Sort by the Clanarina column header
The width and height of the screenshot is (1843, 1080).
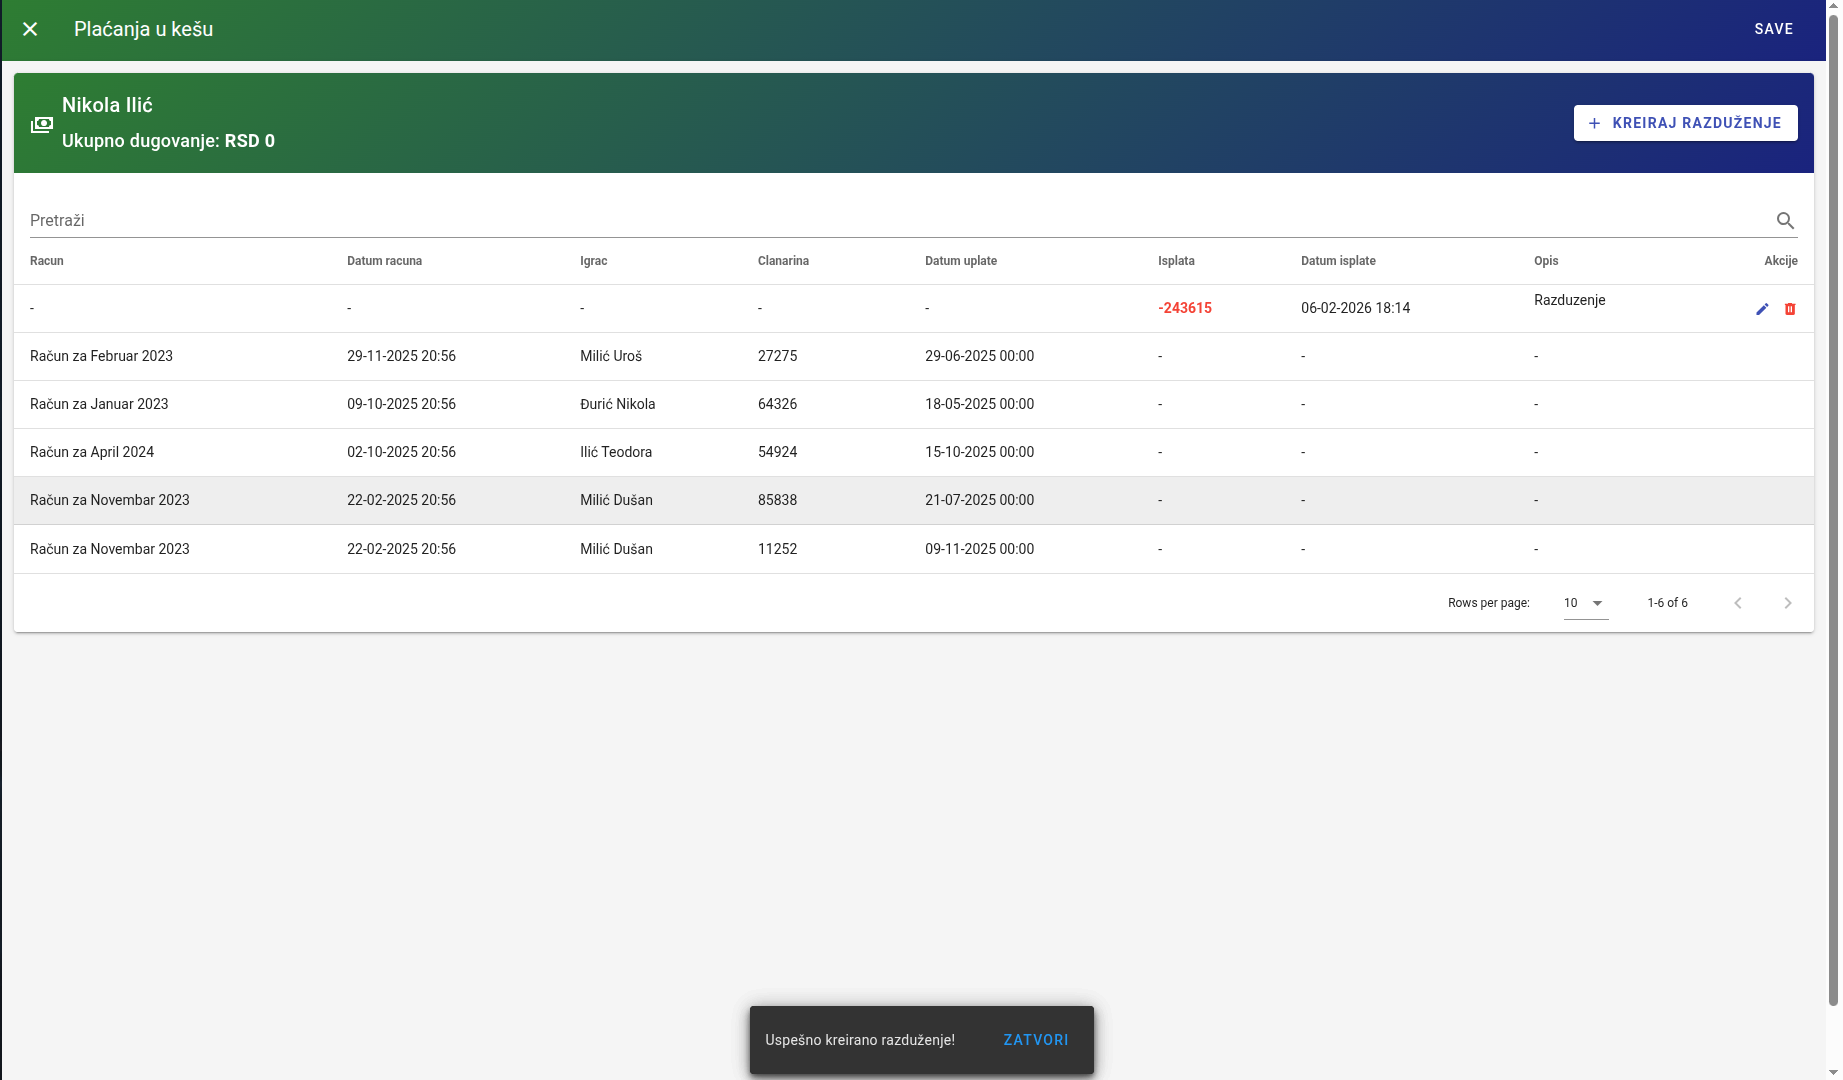tap(783, 261)
